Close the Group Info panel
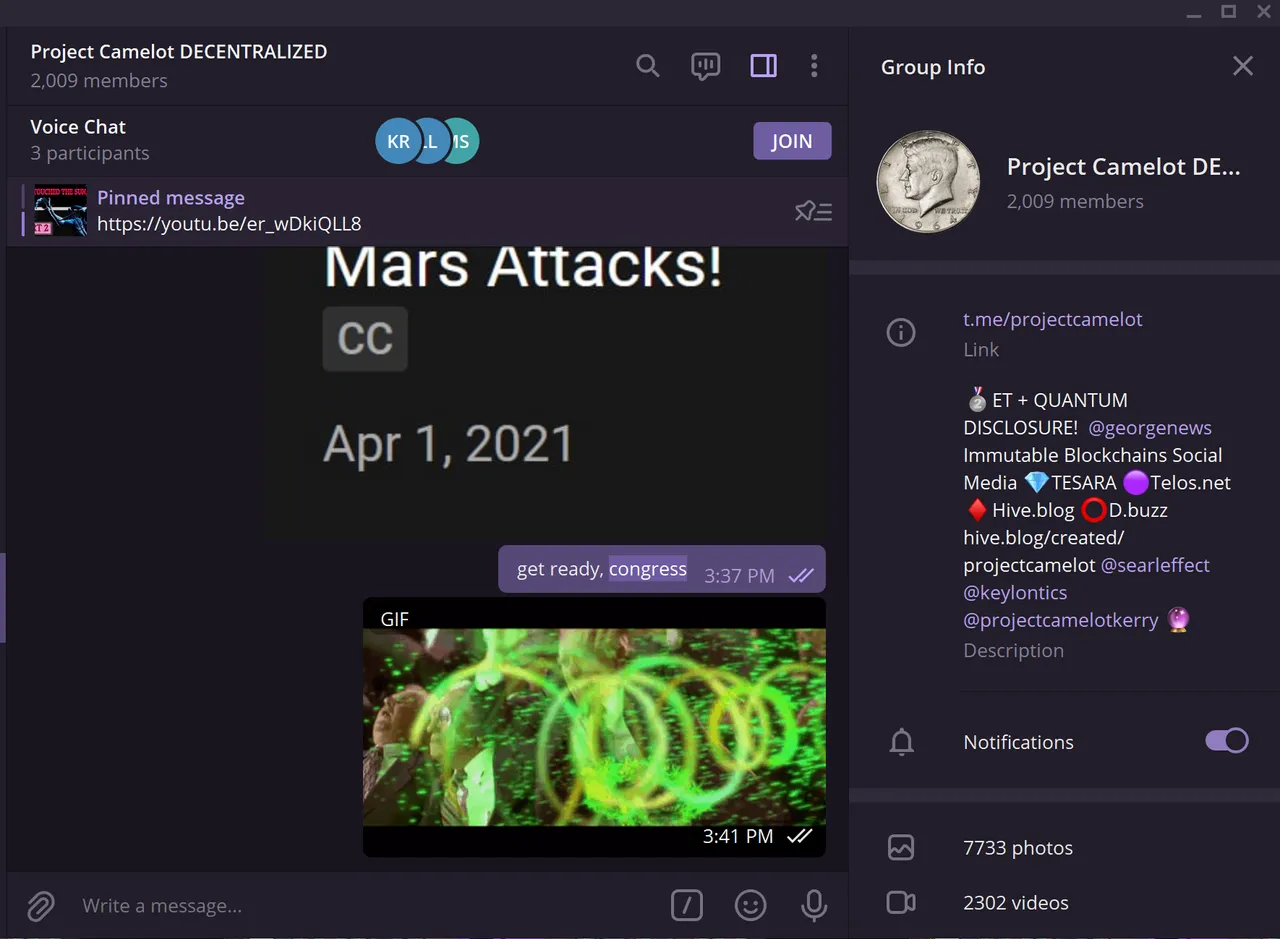This screenshot has height=939, width=1280. pyautogui.click(x=1242, y=66)
